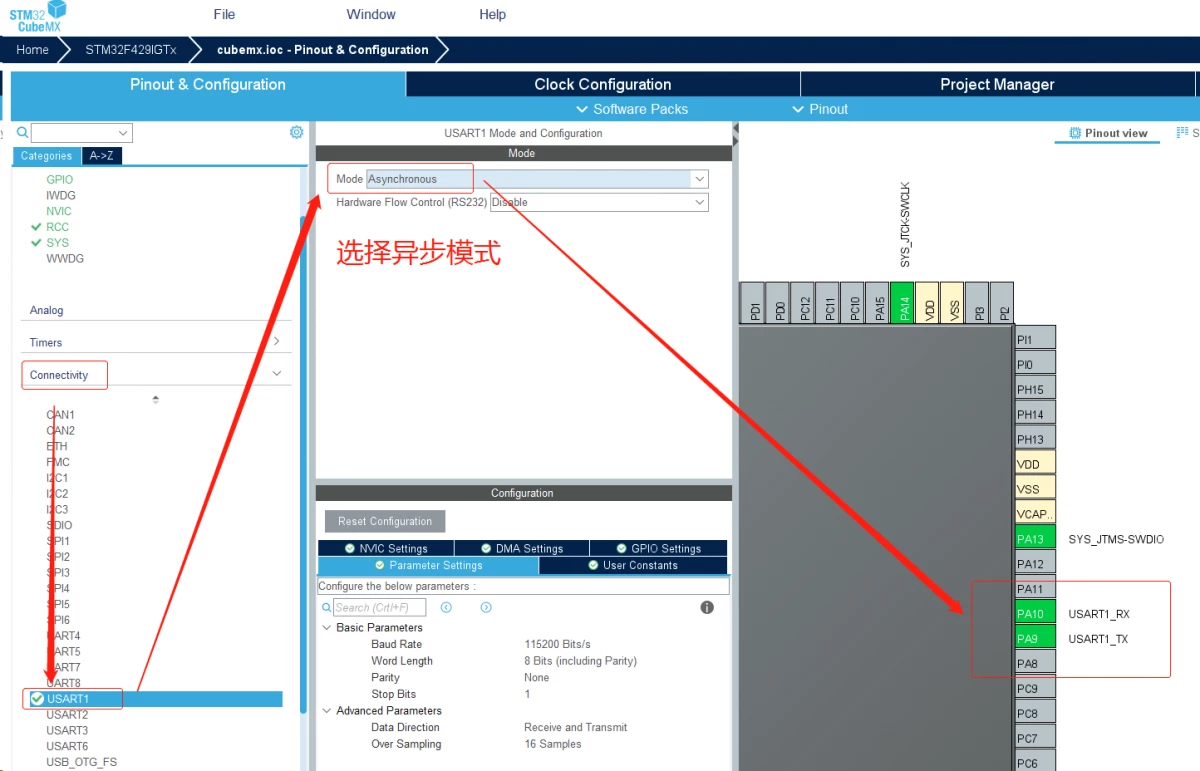1200x771 pixels.
Task: Go to previous parameter search result
Action: tap(446, 607)
